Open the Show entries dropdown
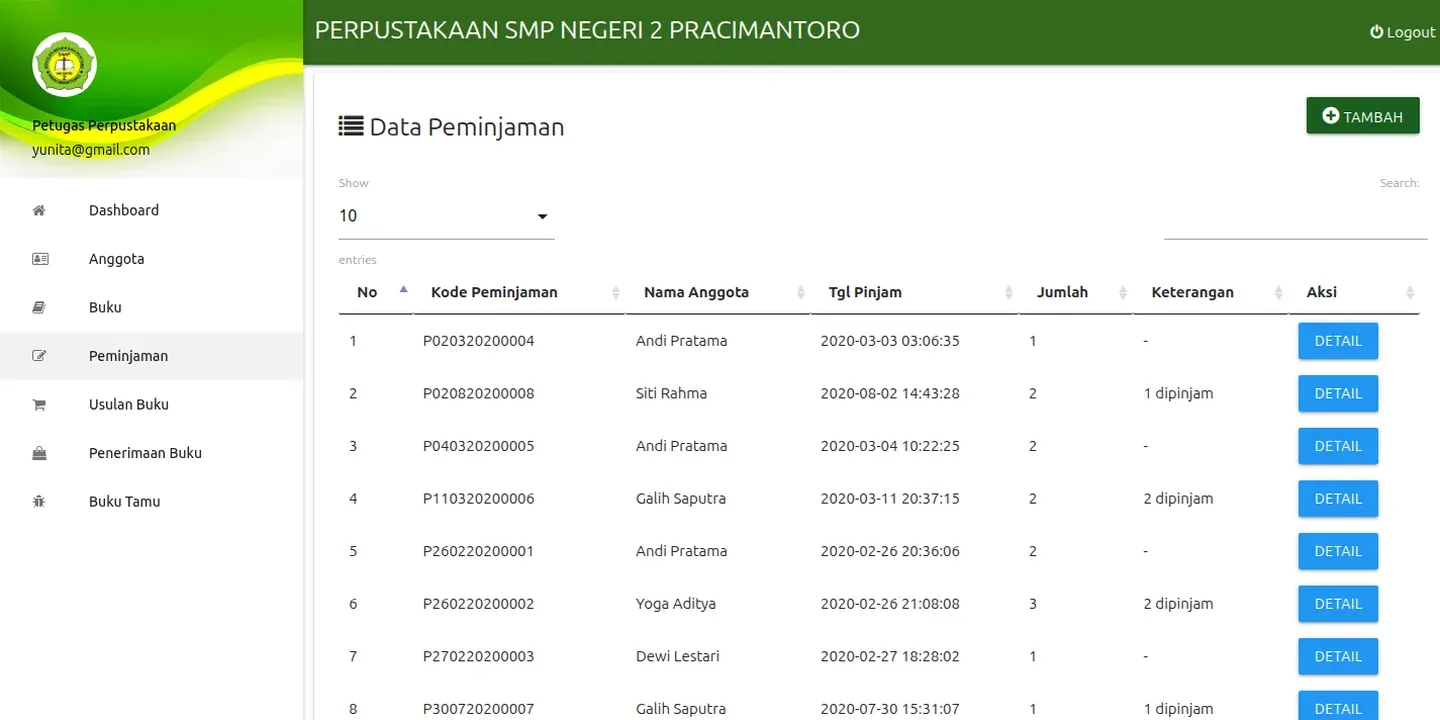This screenshot has height=720, width=1440. 446,216
